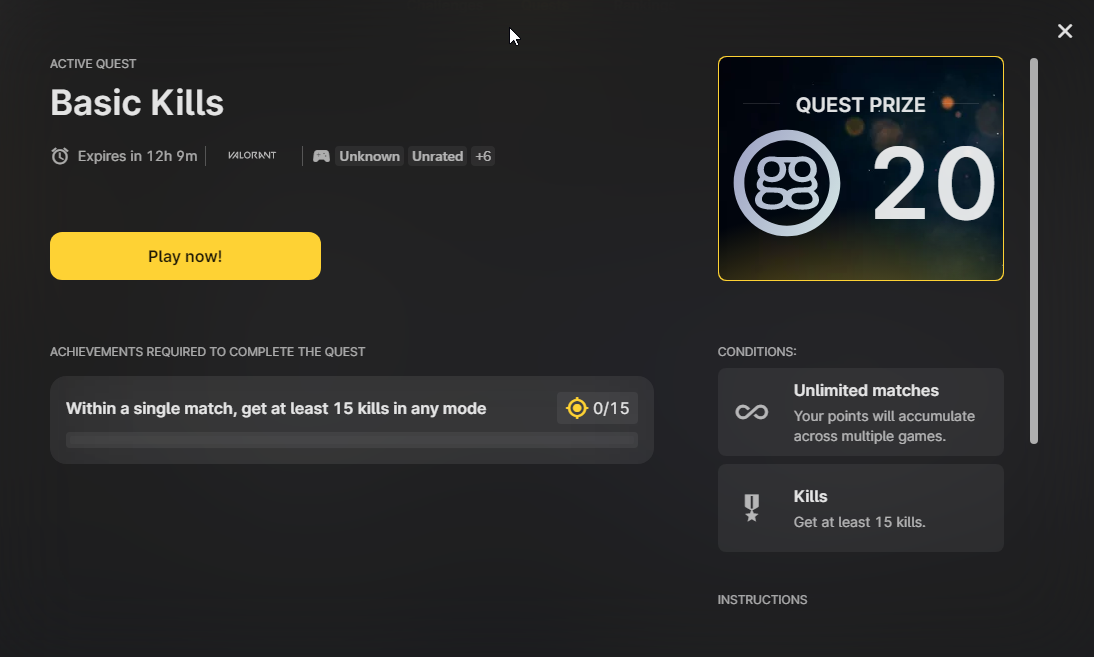Viewport: 1094px width, 657px height.
Task: Expand the +6 additional modes badge
Action: (x=483, y=156)
